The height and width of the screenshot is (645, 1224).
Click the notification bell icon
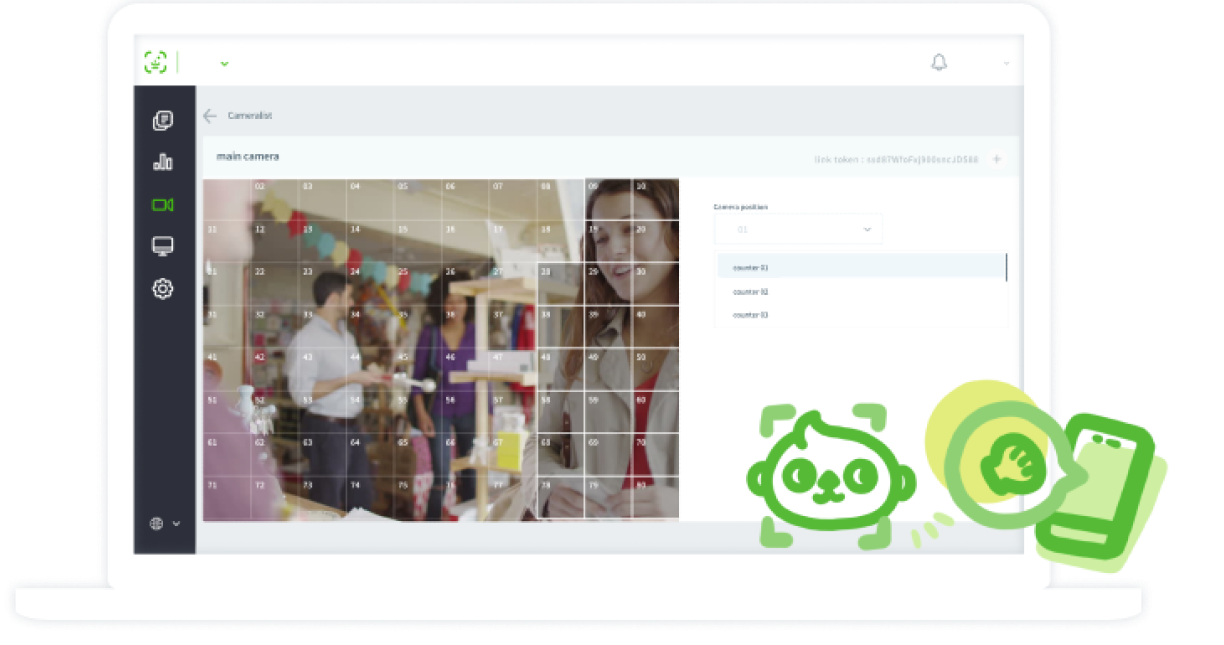(x=939, y=63)
